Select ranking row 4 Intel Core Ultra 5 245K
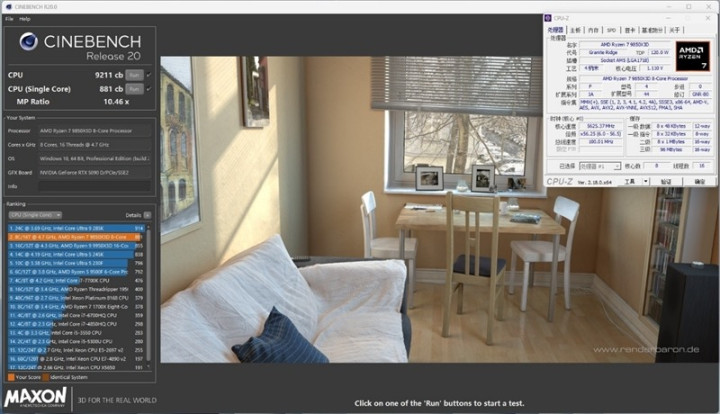 pyautogui.click(x=76, y=254)
